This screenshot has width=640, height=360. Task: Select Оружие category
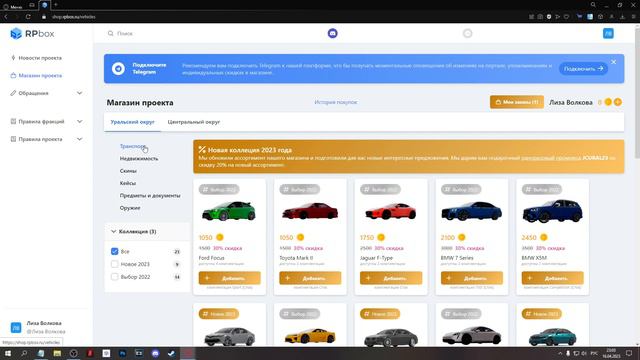[130, 208]
